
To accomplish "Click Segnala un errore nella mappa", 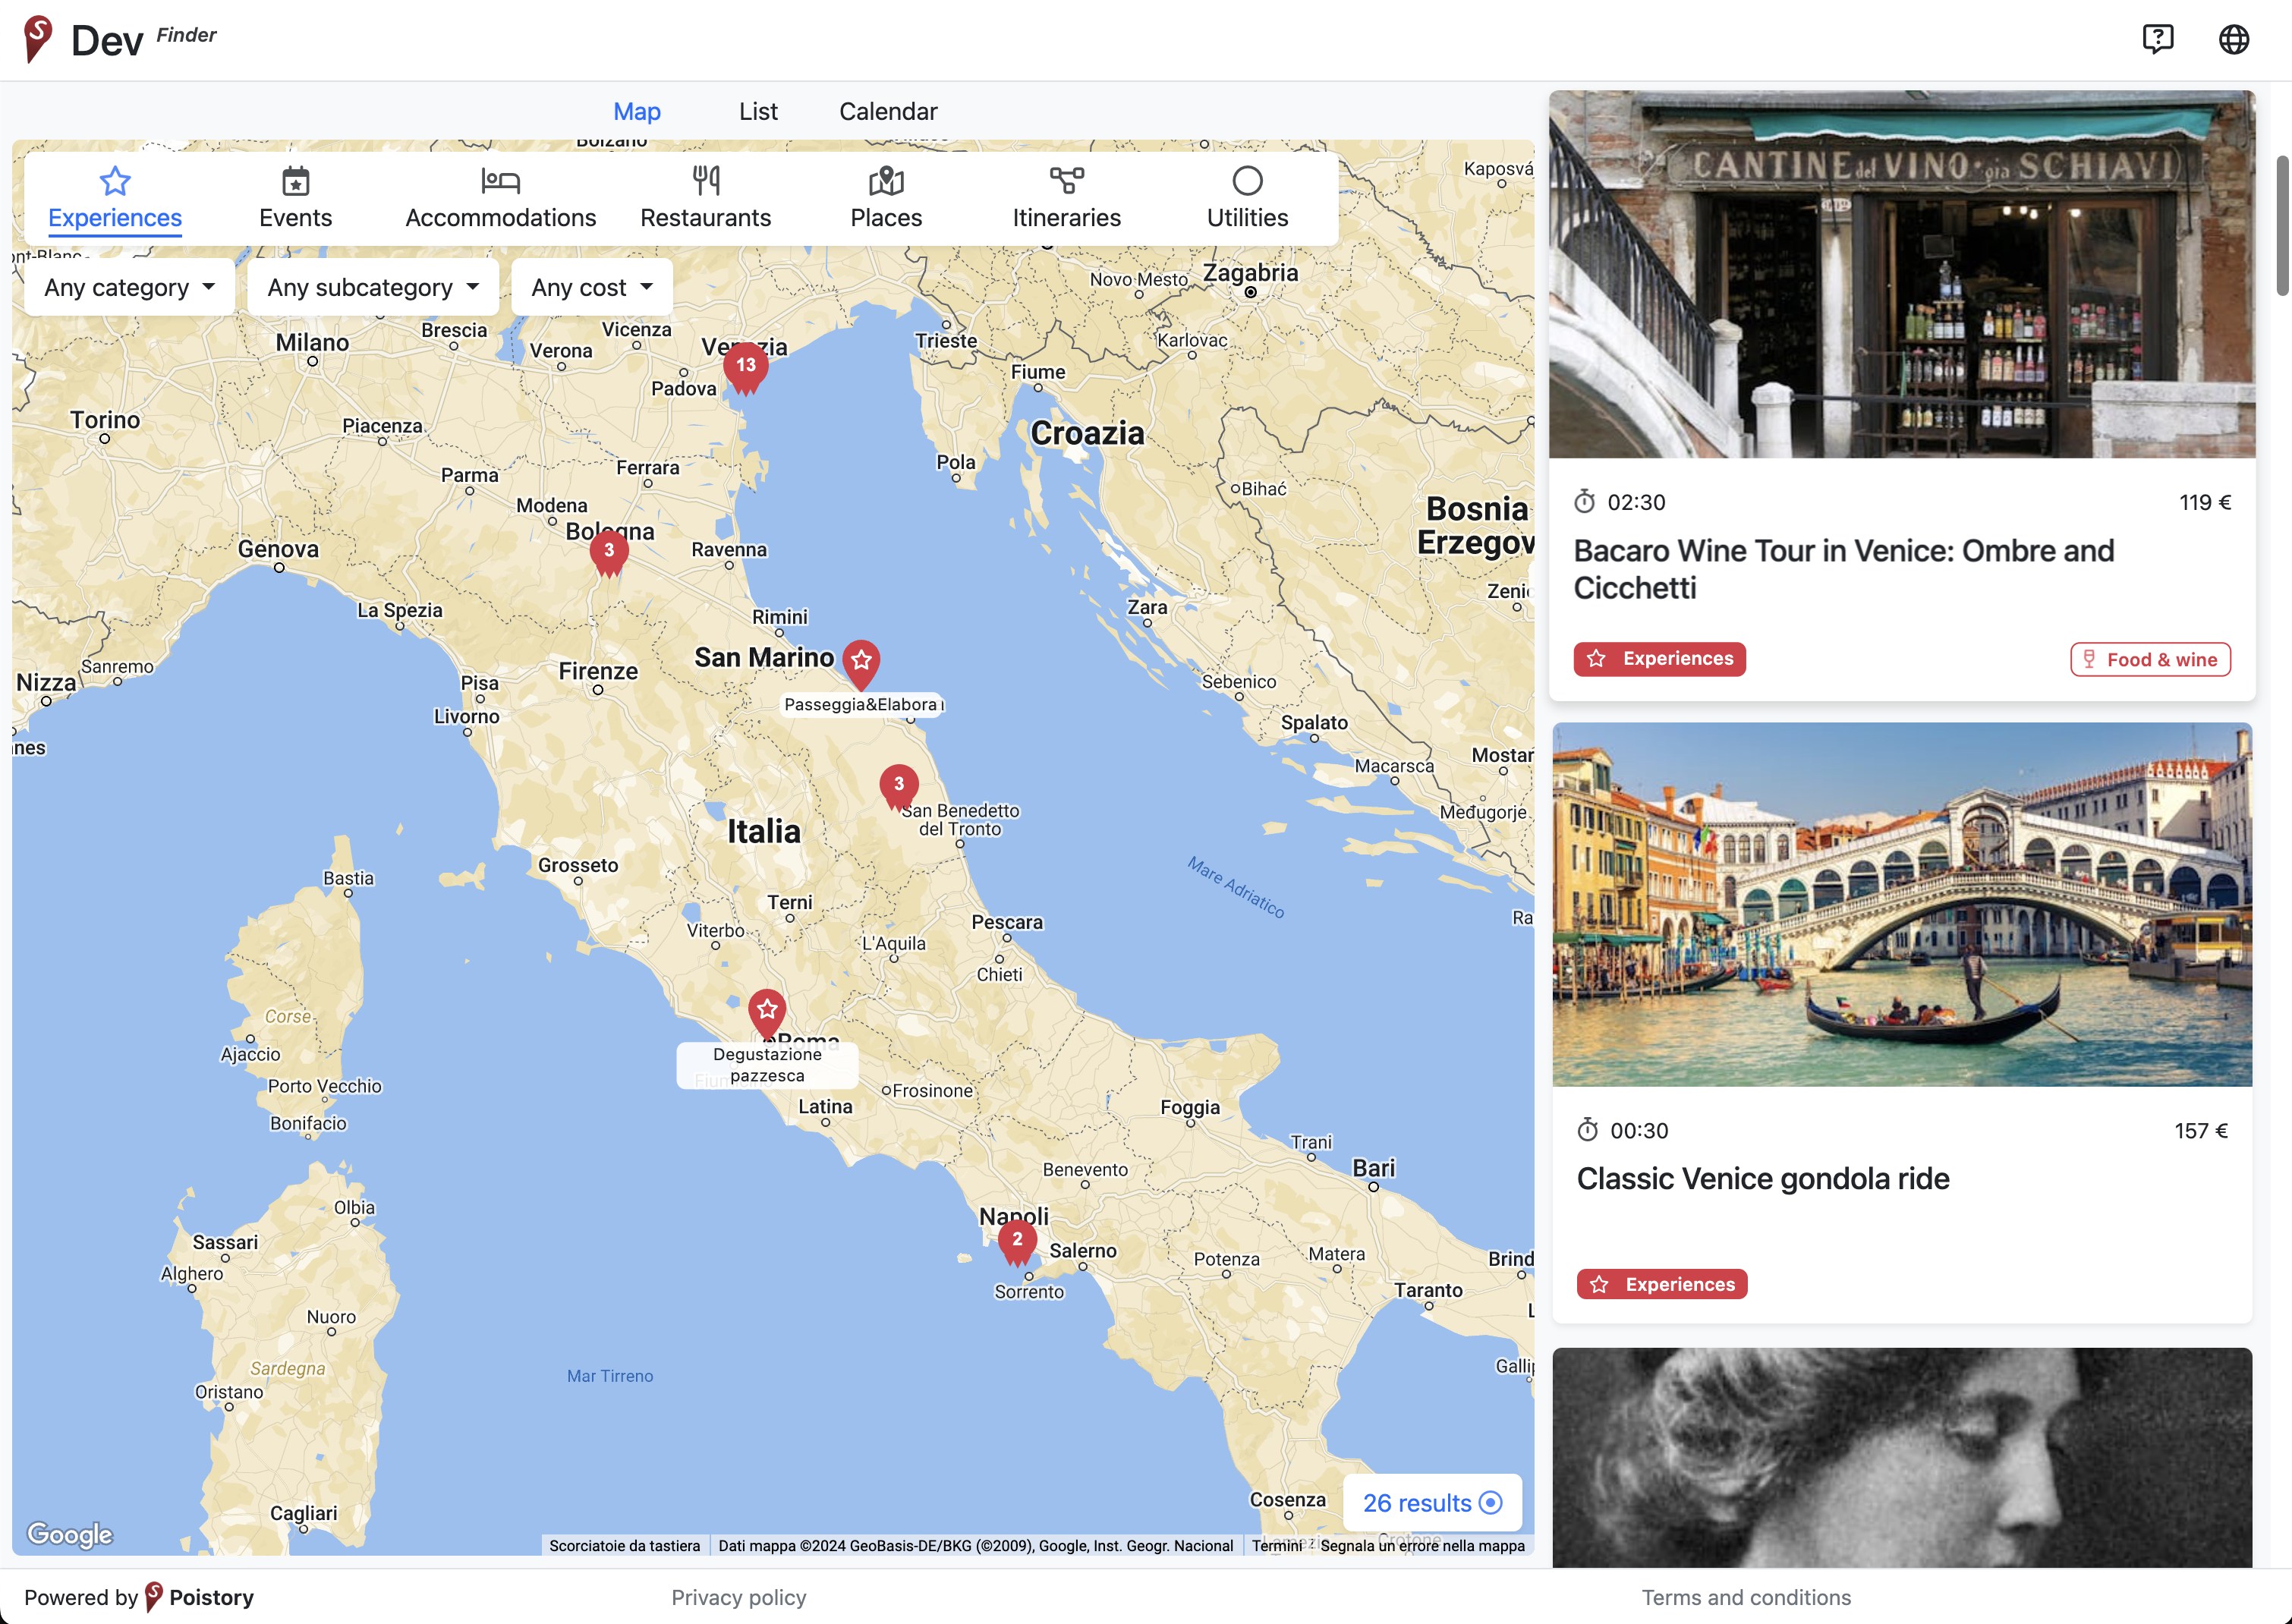I will 1422,1546.
